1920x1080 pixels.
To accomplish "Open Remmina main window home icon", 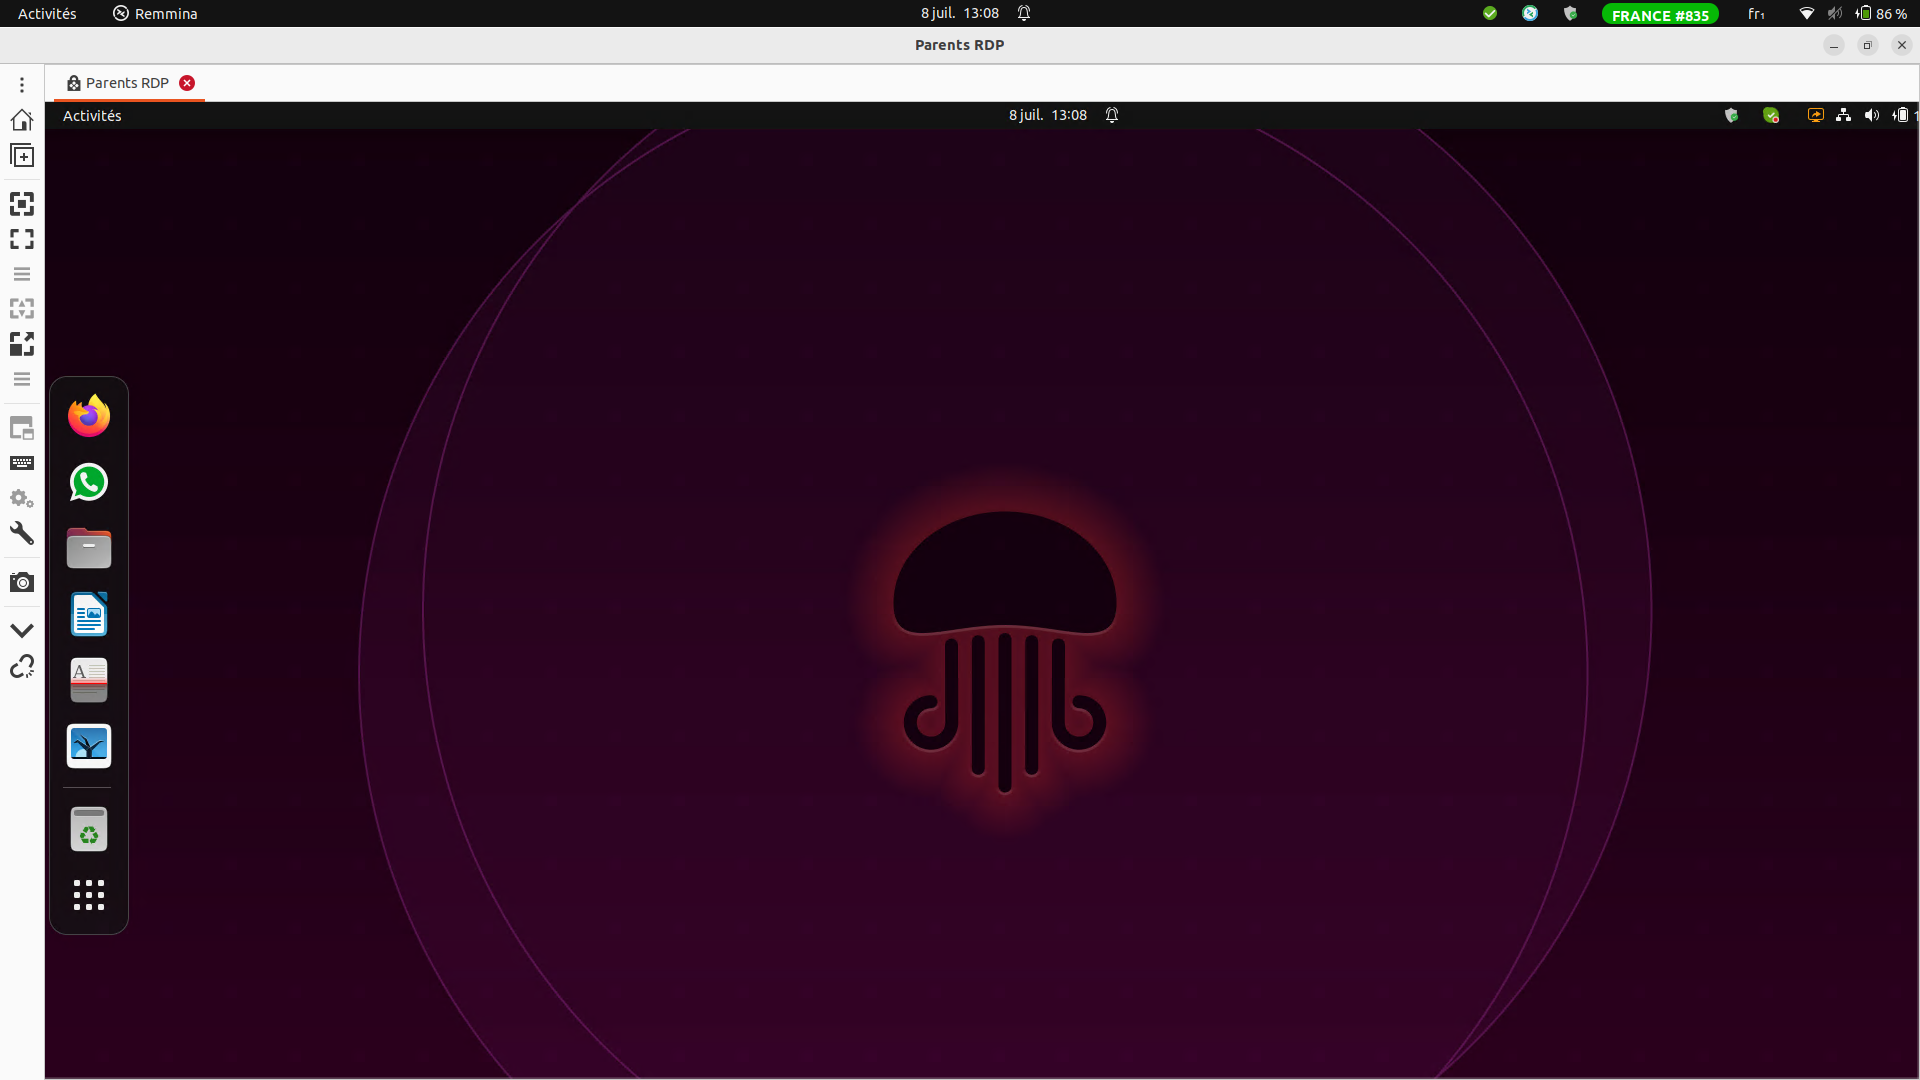I will tap(22, 120).
